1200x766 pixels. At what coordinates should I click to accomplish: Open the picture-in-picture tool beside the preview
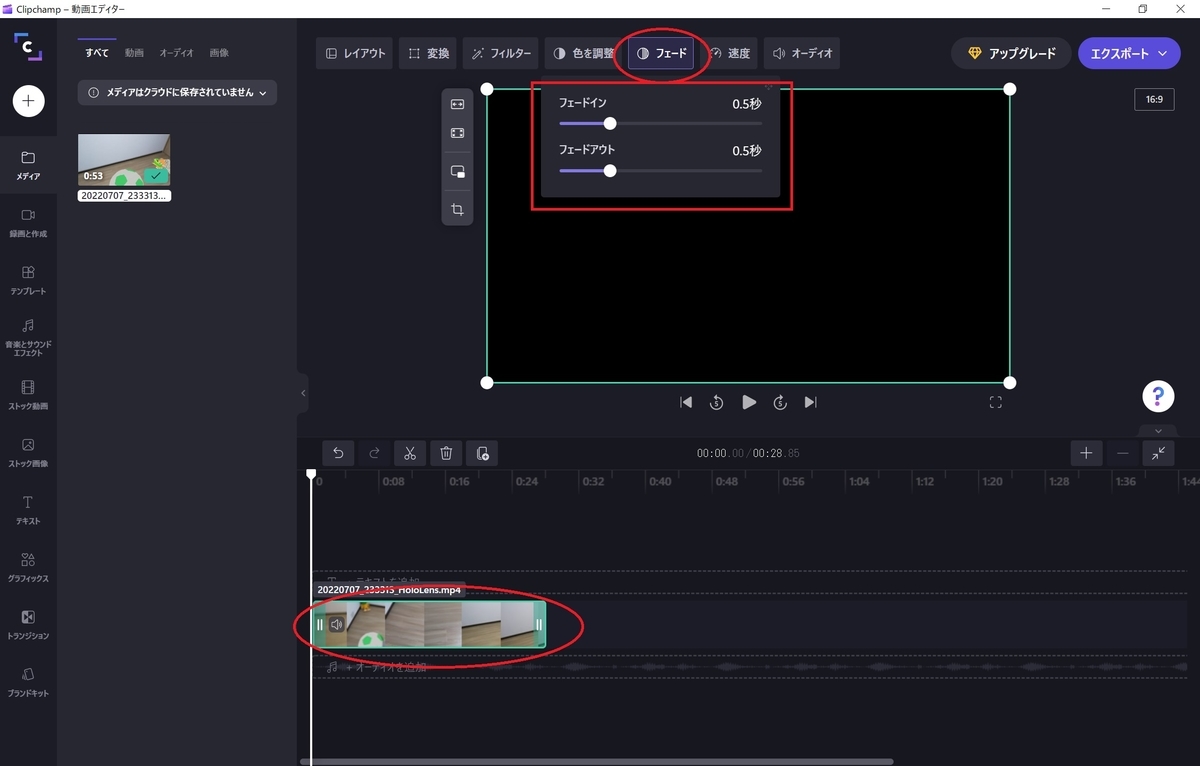pyautogui.click(x=457, y=171)
